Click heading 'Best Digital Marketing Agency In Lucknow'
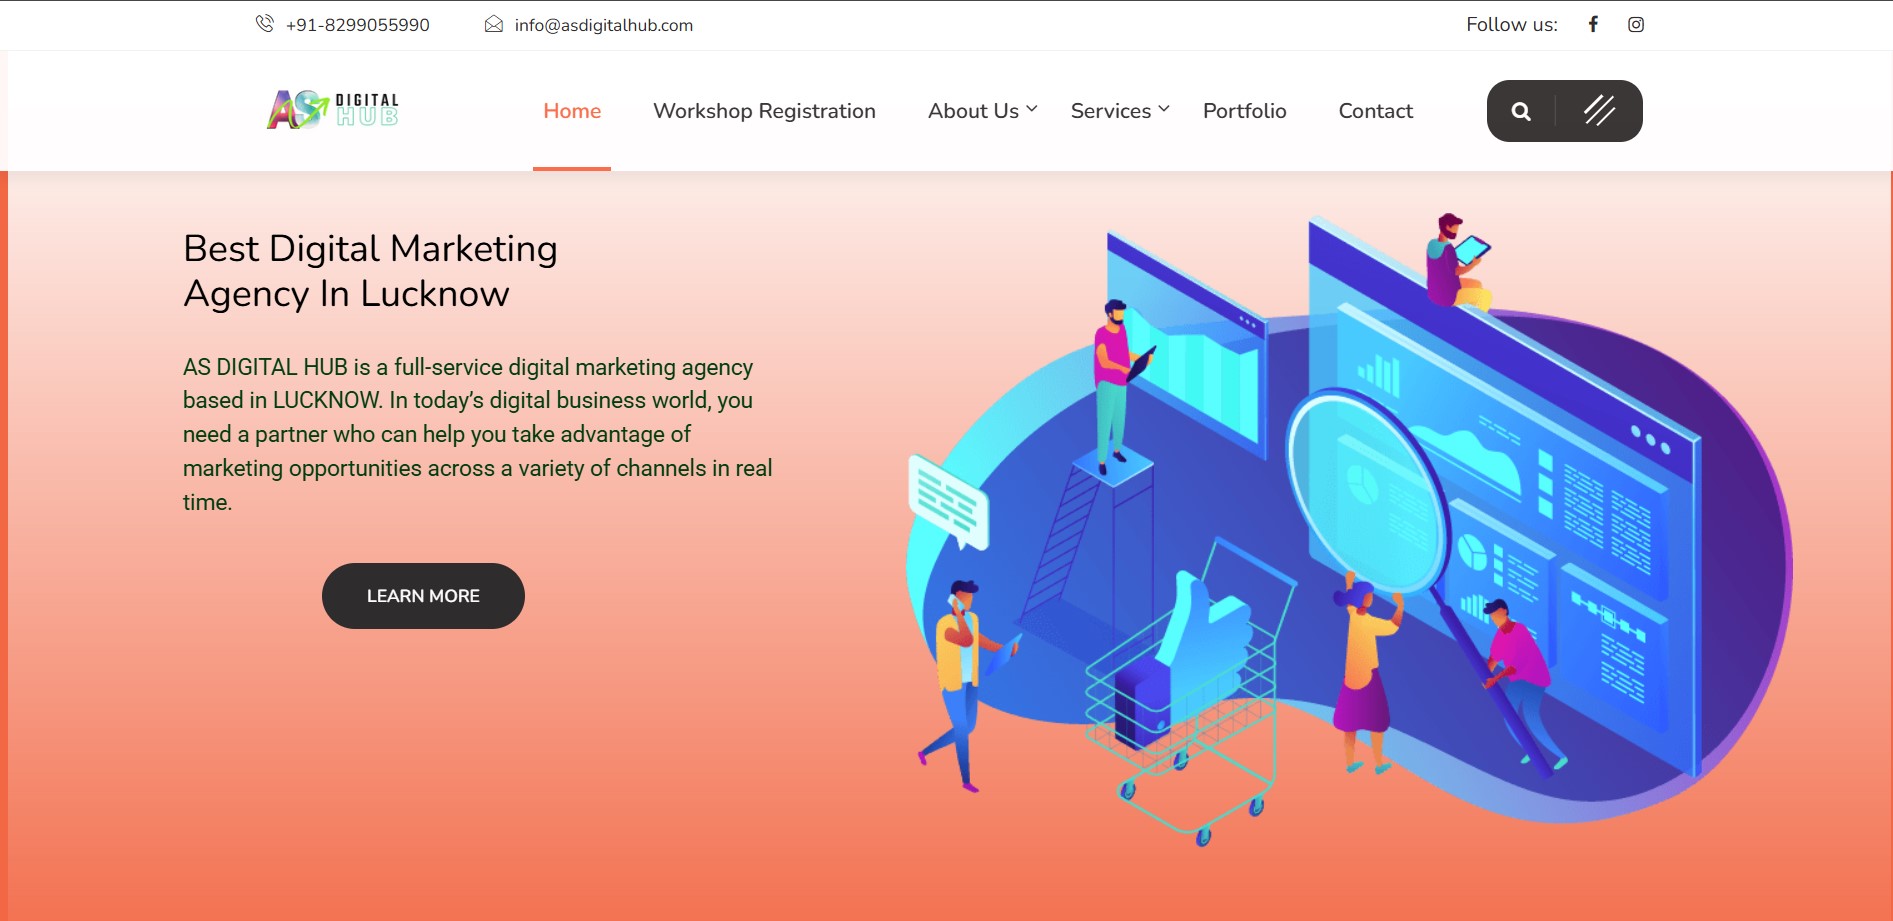The image size is (1893, 921). (370, 271)
